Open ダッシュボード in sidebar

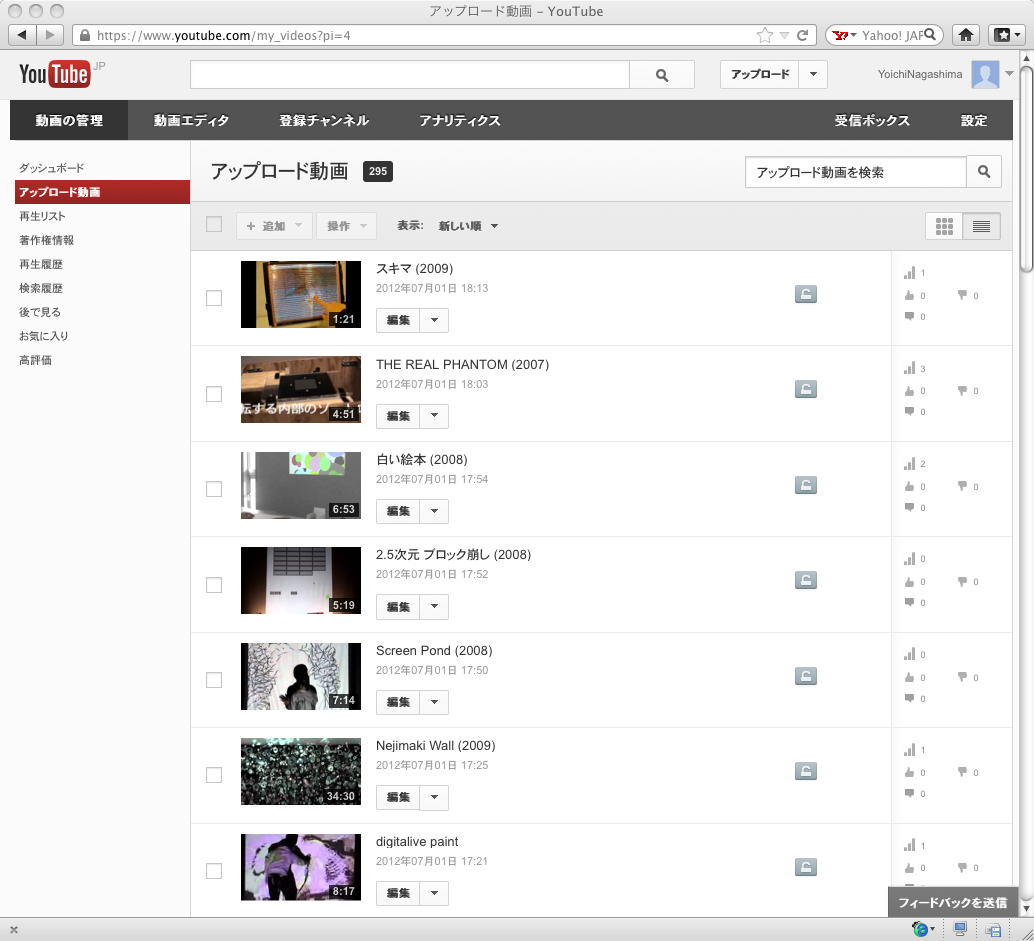[x=51, y=168]
